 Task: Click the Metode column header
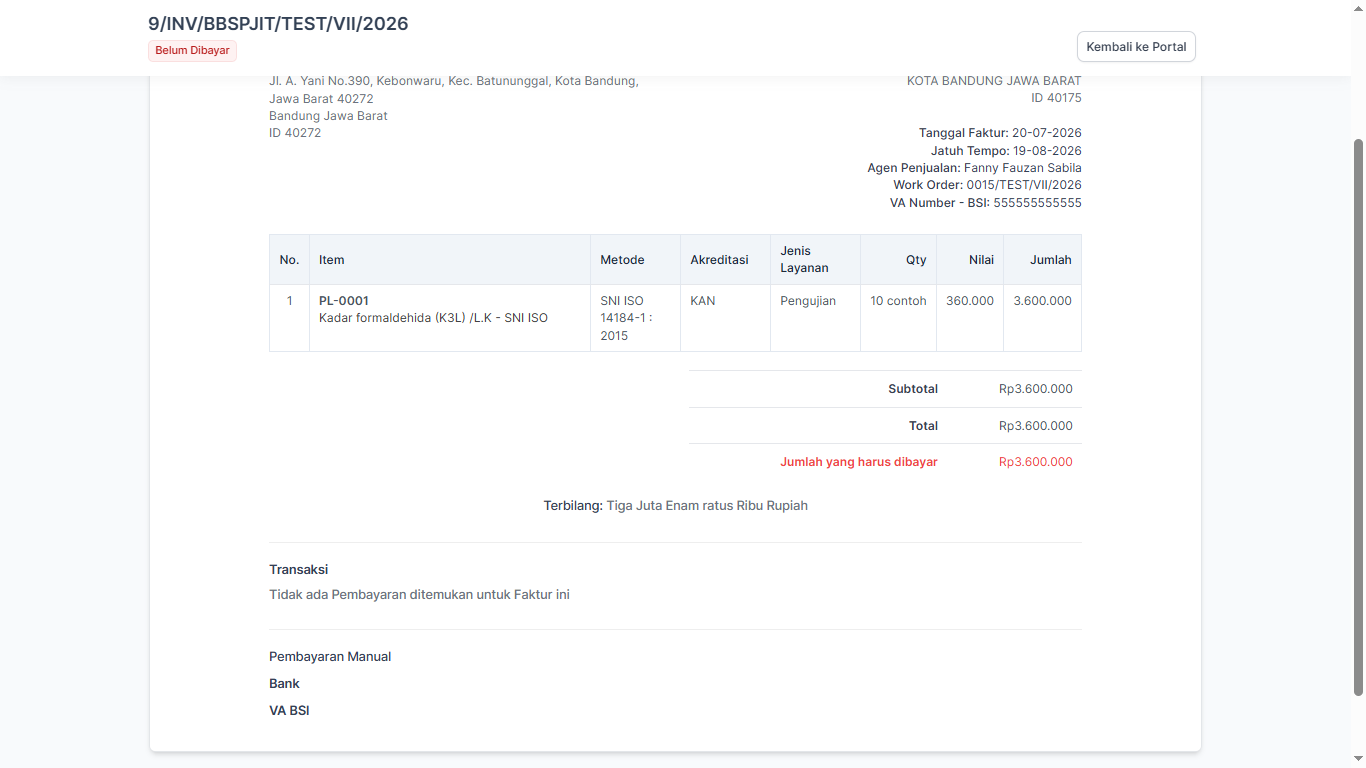(x=622, y=260)
